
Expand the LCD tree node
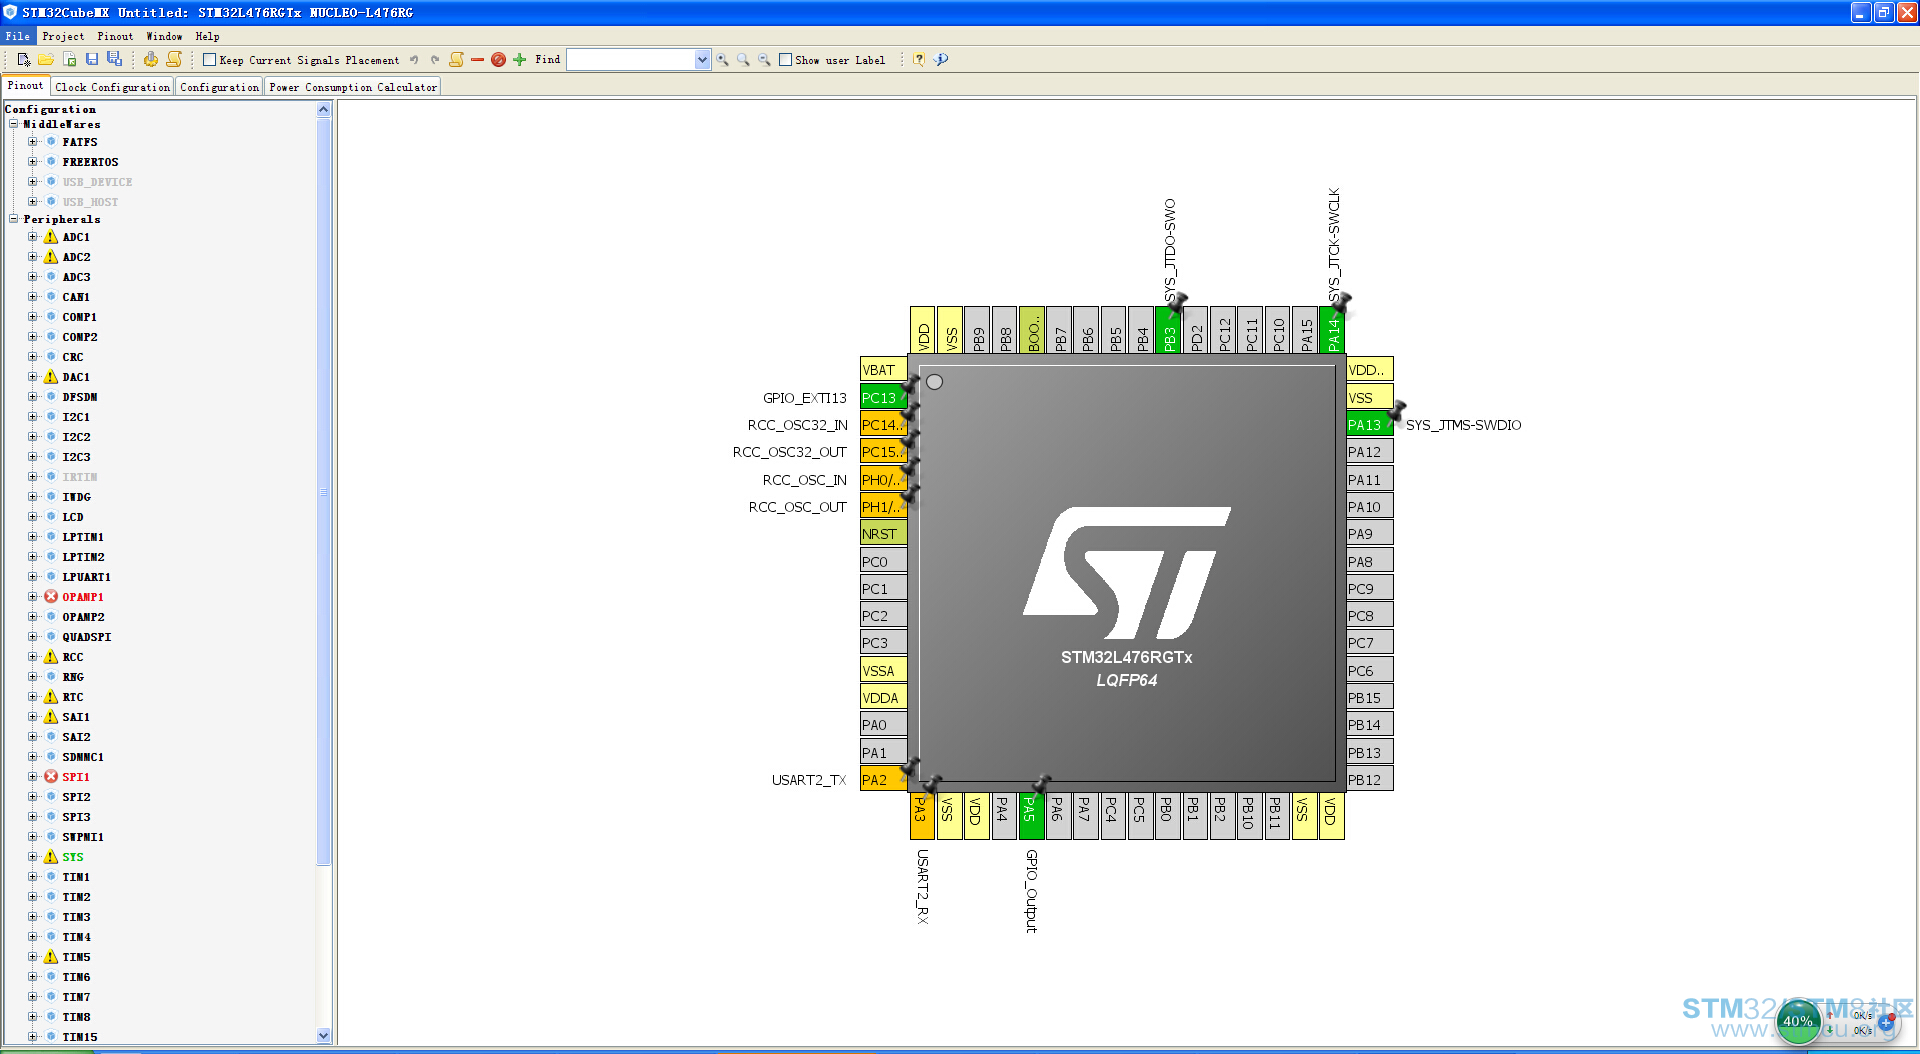tap(32, 517)
